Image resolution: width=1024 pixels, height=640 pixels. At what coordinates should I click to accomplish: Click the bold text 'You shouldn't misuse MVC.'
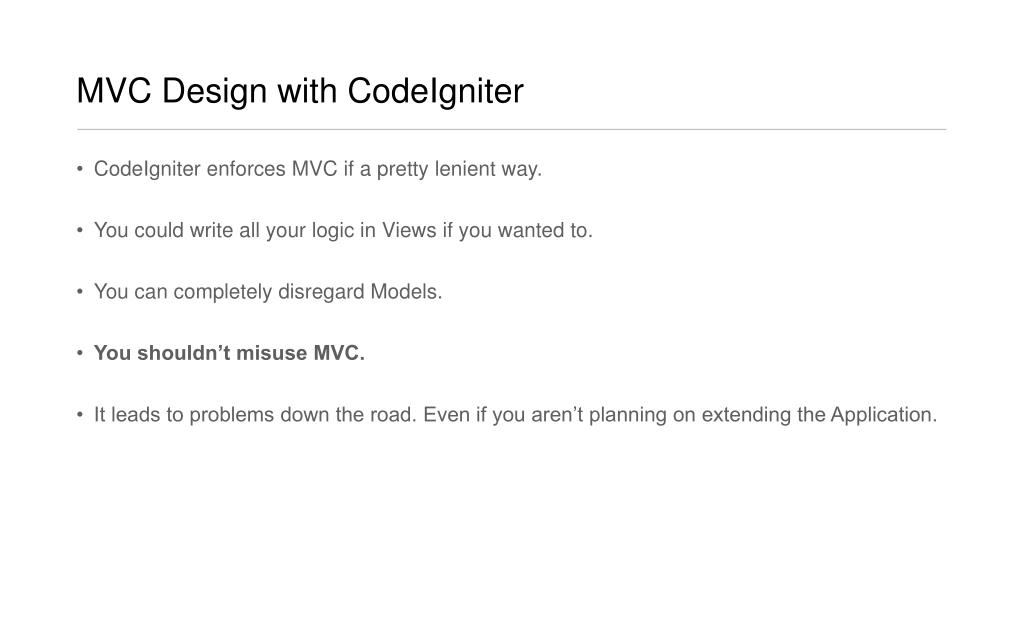click(x=229, y=353)
